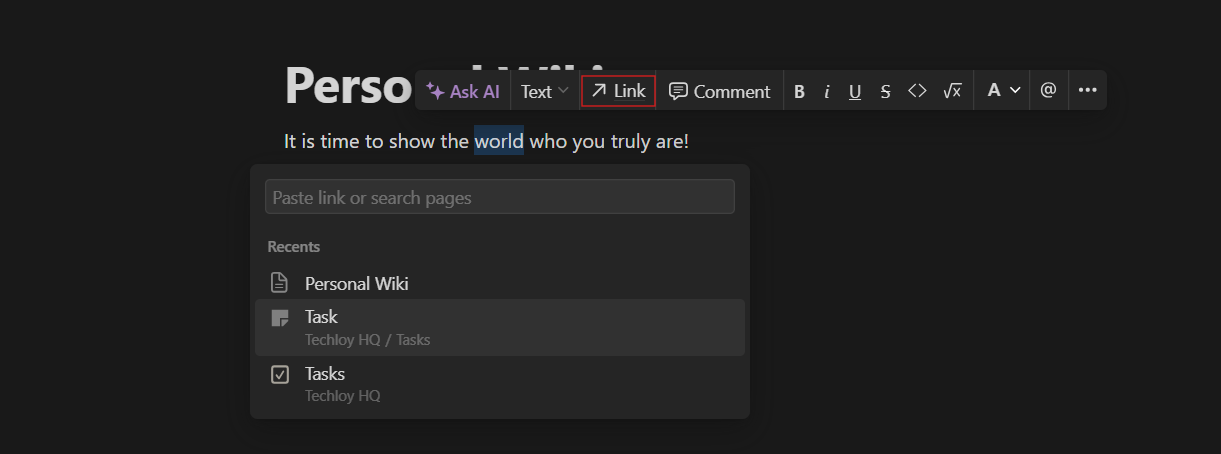The image size is (1221, 454).
Task: Toggle italic formatting
Action: pos(827,92)
